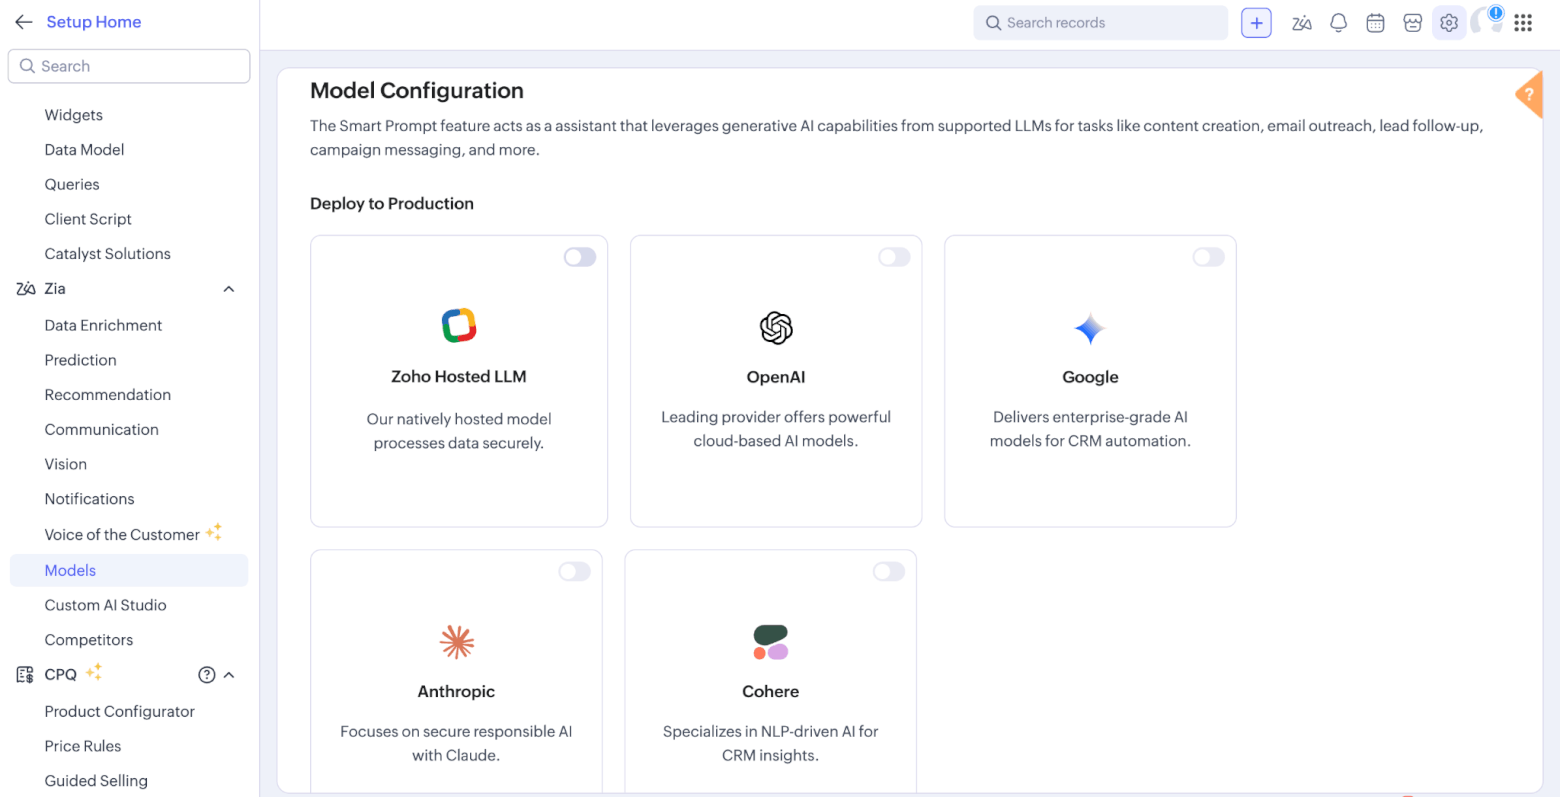Toggle the Cohere model switch
Screen dimensions: 1560x797
889,571
